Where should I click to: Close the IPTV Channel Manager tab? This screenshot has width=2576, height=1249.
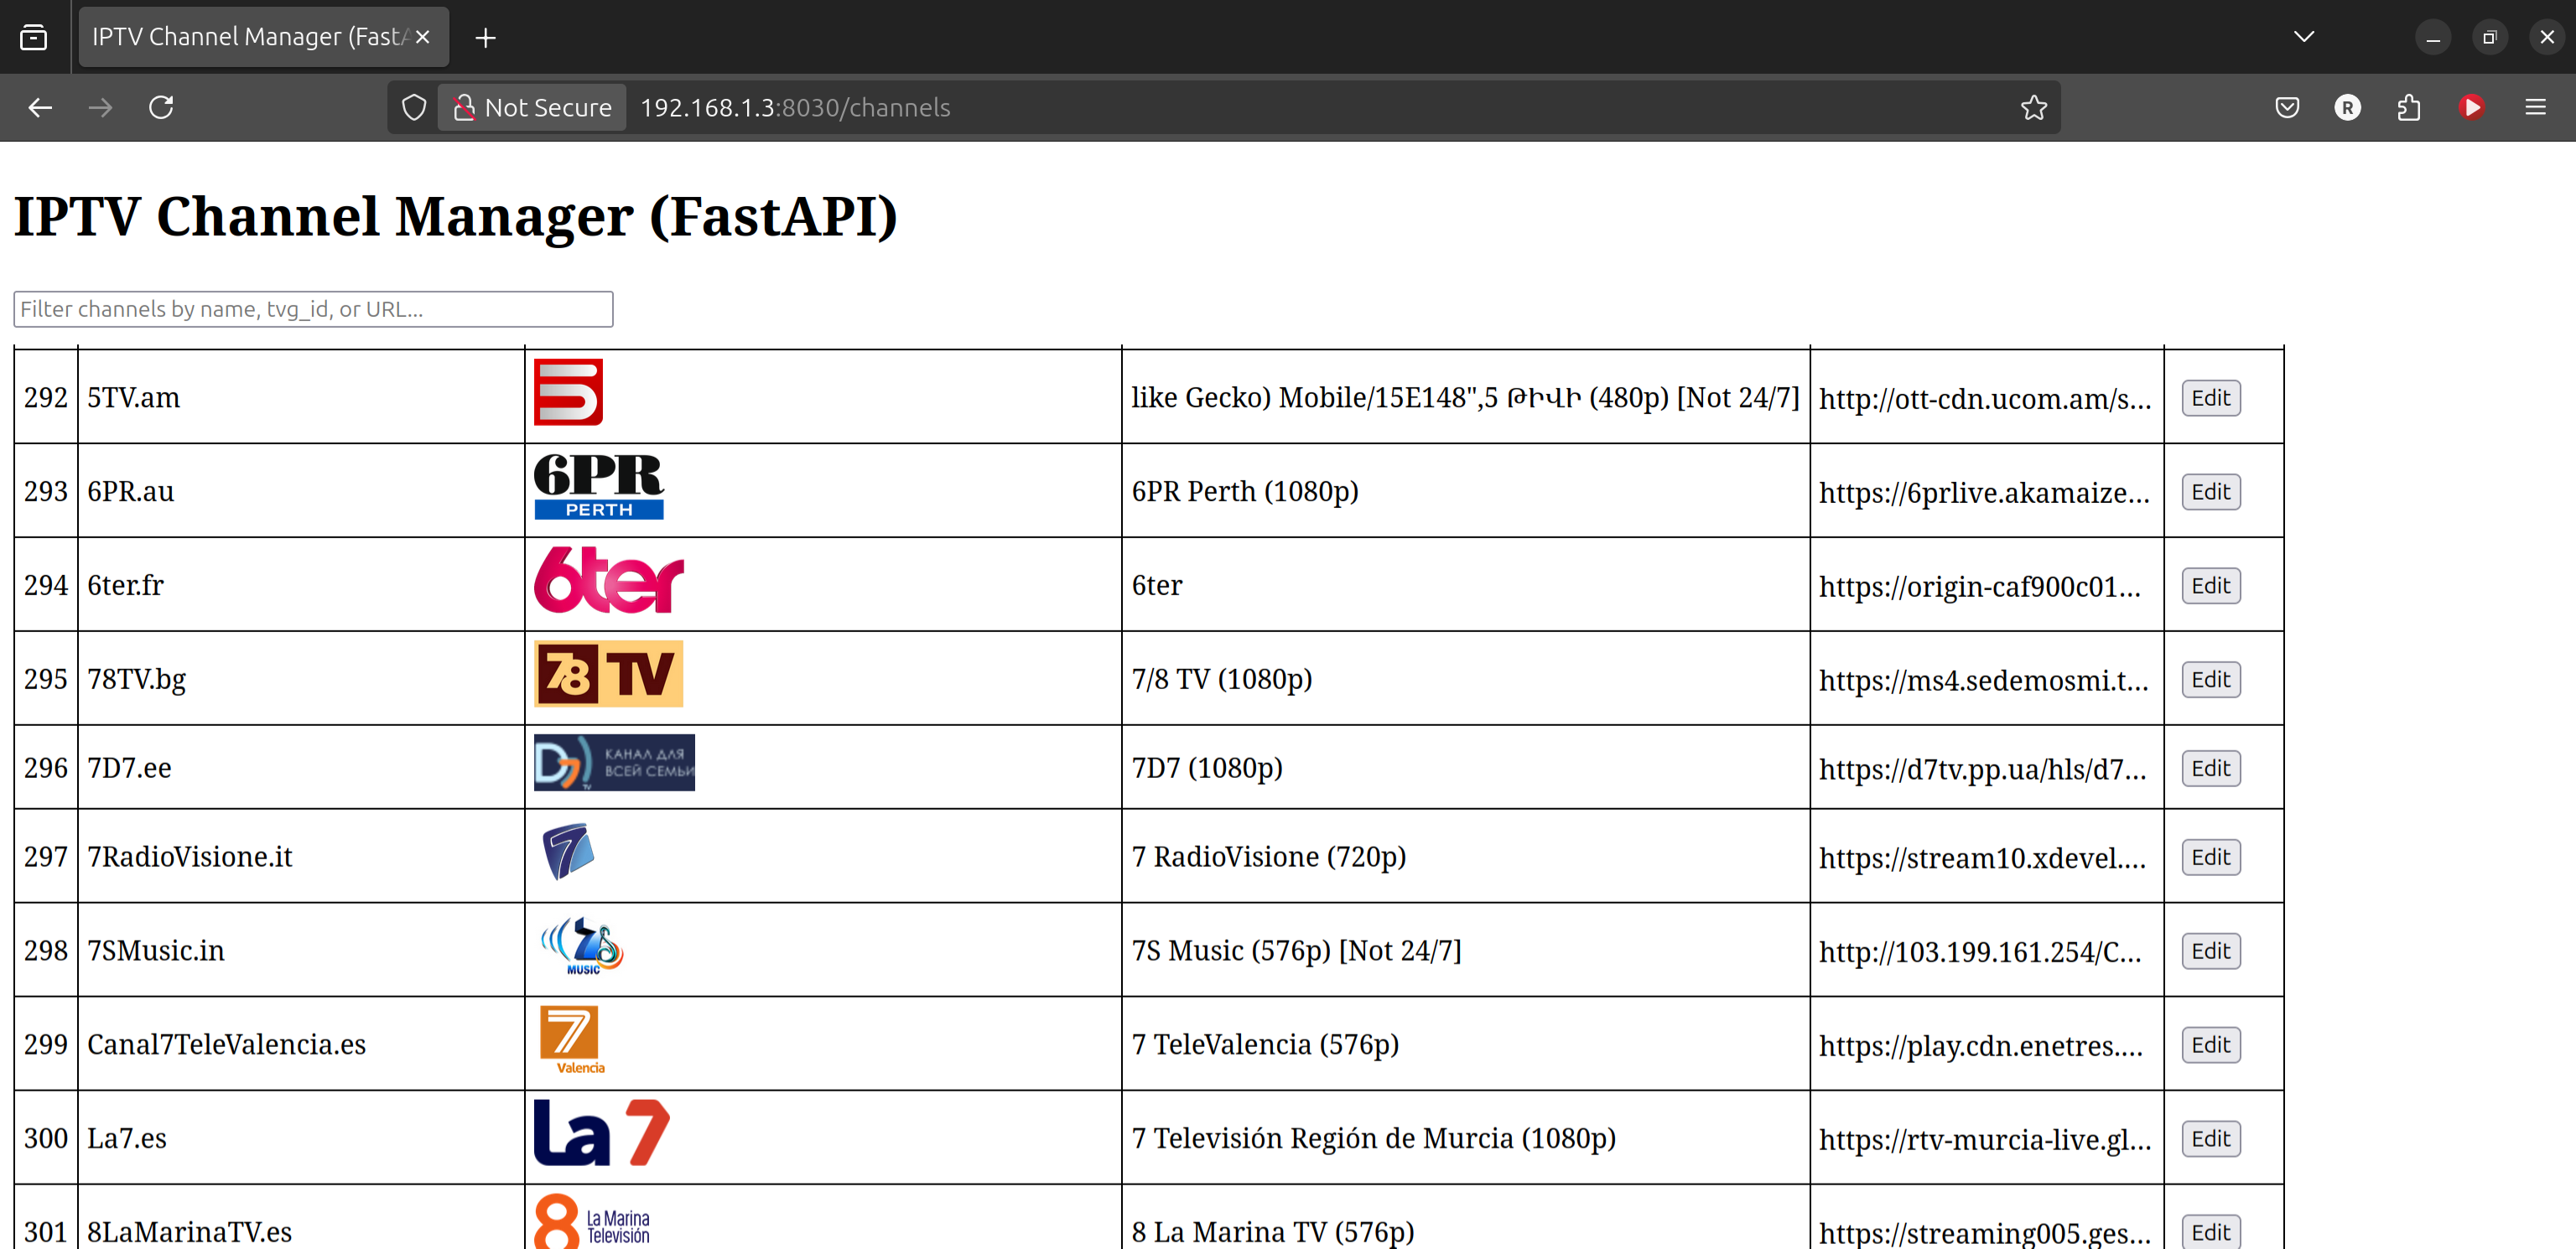422,37
